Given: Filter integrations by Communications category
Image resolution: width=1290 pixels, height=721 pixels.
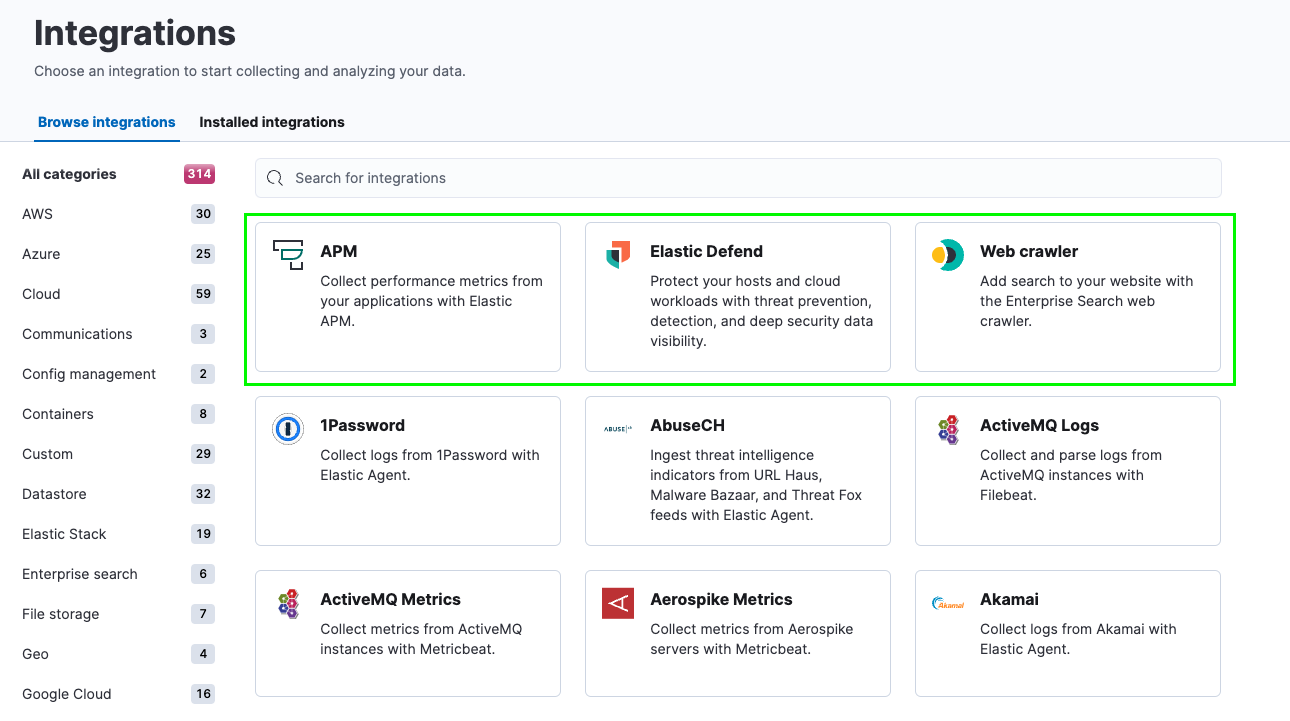Looking at the screenshot, I should pos(77,334).
